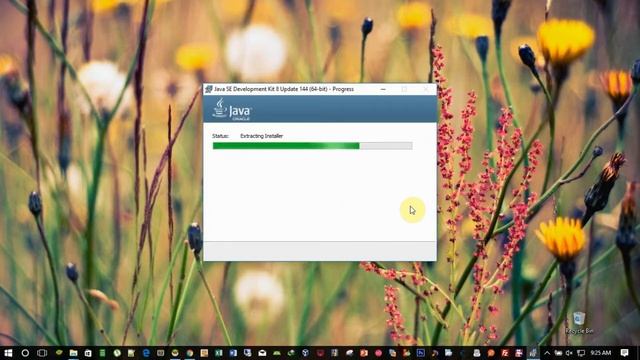
Task: Open the Mail app on the taskbar
Action: point(262,353)
